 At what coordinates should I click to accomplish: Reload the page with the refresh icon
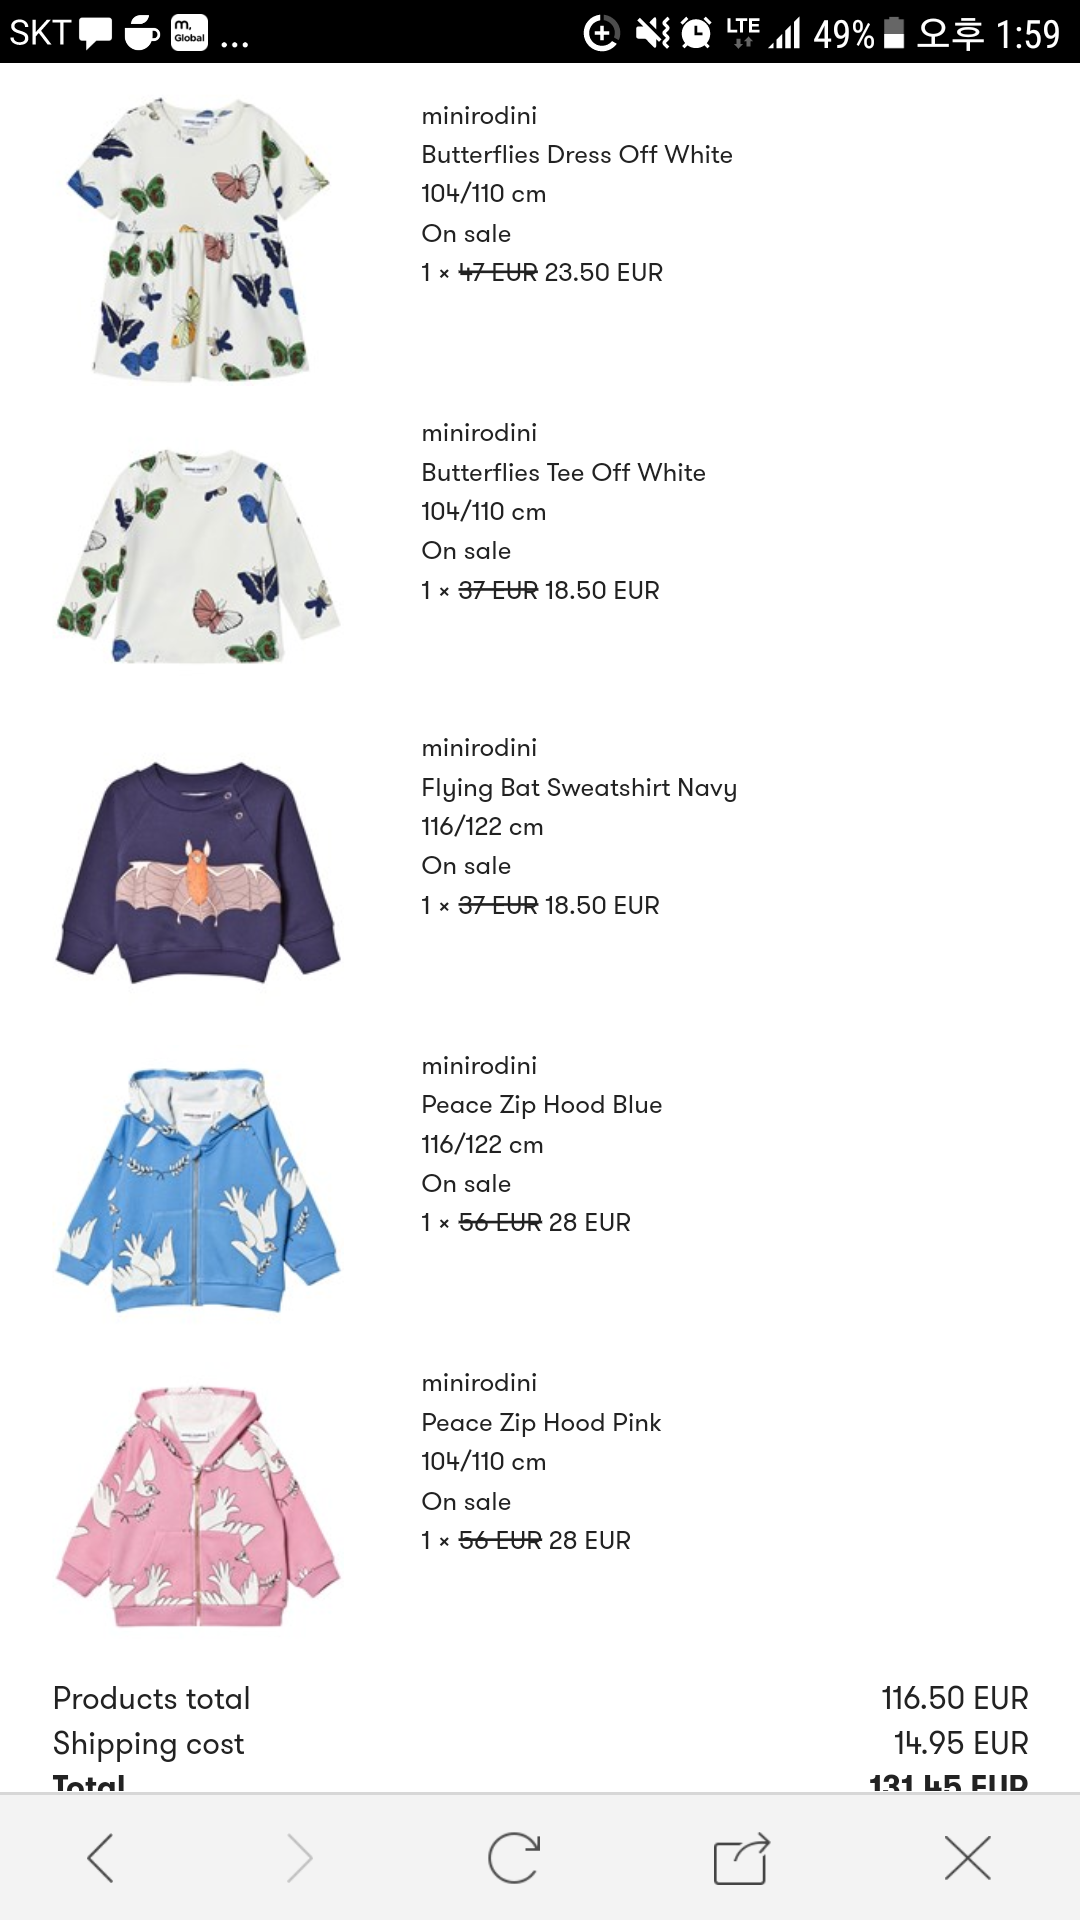(514, 1858)
